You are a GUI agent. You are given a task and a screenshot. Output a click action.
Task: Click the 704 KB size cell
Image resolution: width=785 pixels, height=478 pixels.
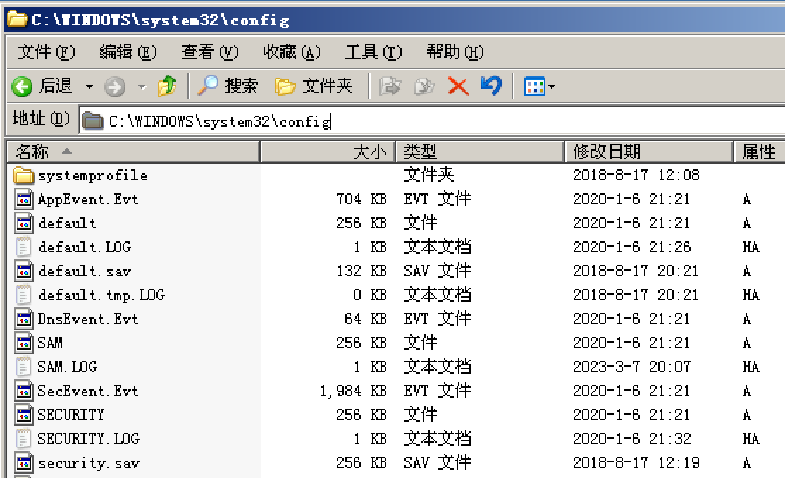click(x=361, y=199)
